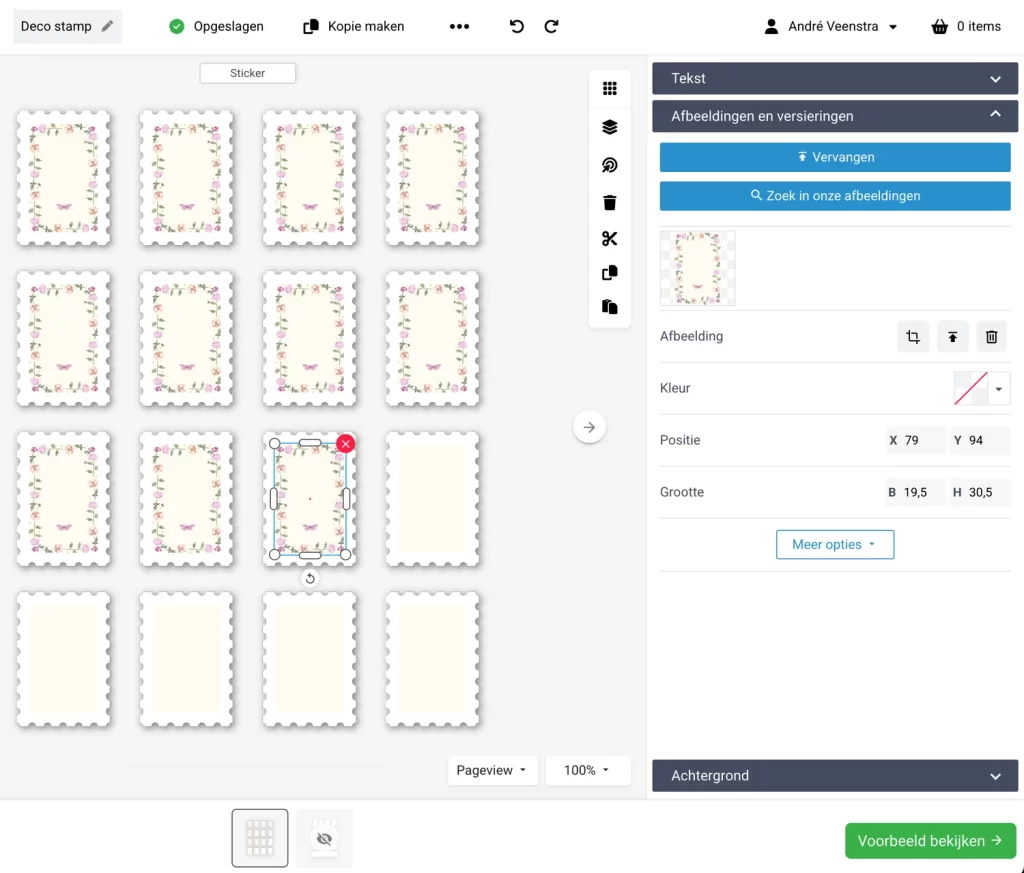Expand the Achtergrond section
The height and width of the screenshot is (873, 1024).
pyautogui.click(x=835, y=776)
